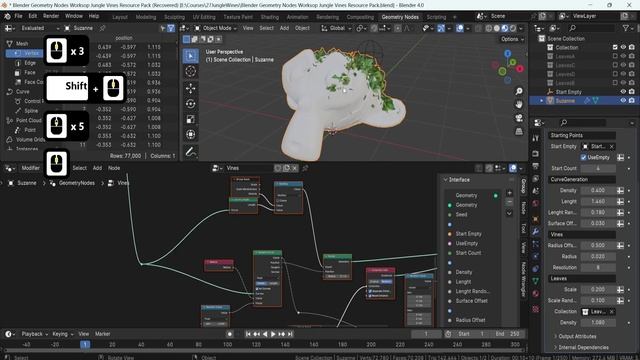The width and height of the screenshot is (640, 360).
Task: Select the Annotate tool
Action: coord(191,152)
